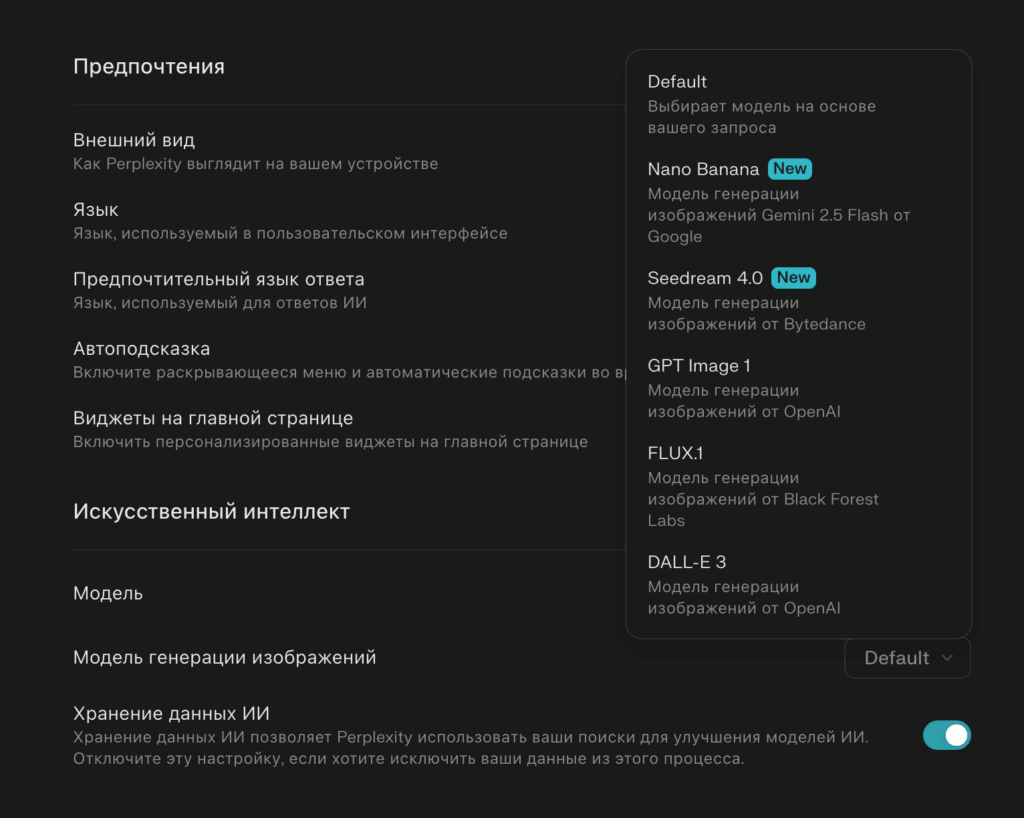Pick Seedream 4.0 image model

(x=705, y=279)
